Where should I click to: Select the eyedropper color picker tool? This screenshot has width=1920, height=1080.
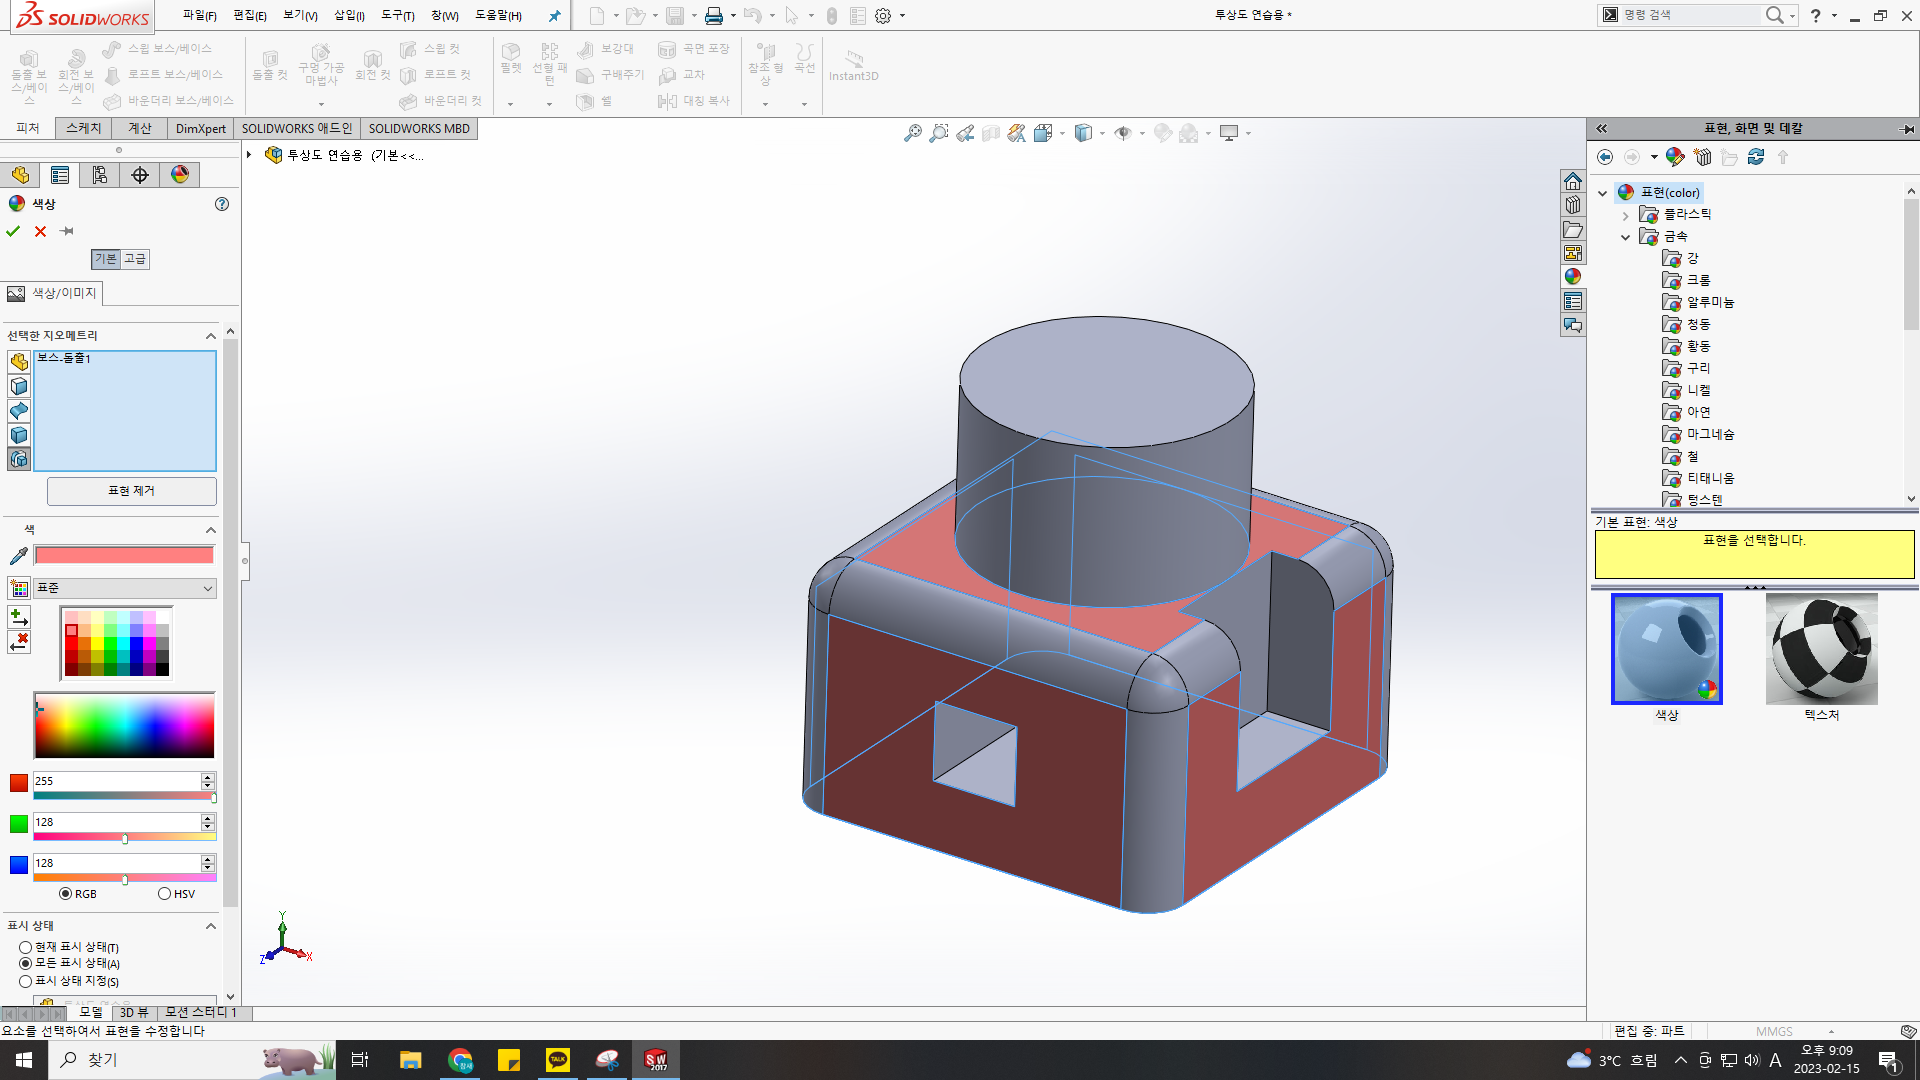click(x=18, y=556)
